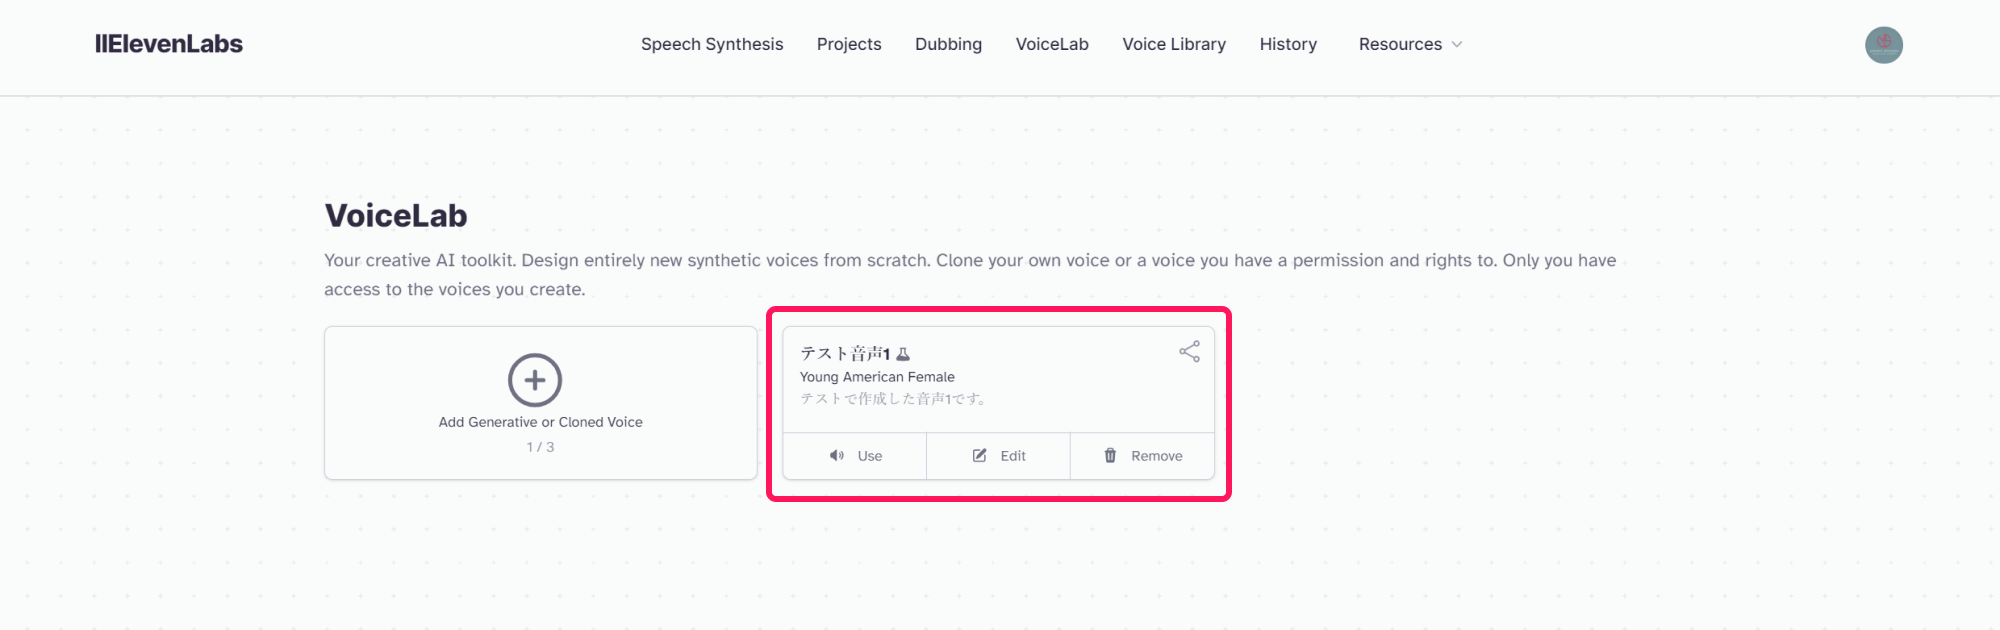Click the flask icon beside voice name
The image size is (2000, 630).
[903, 354]
